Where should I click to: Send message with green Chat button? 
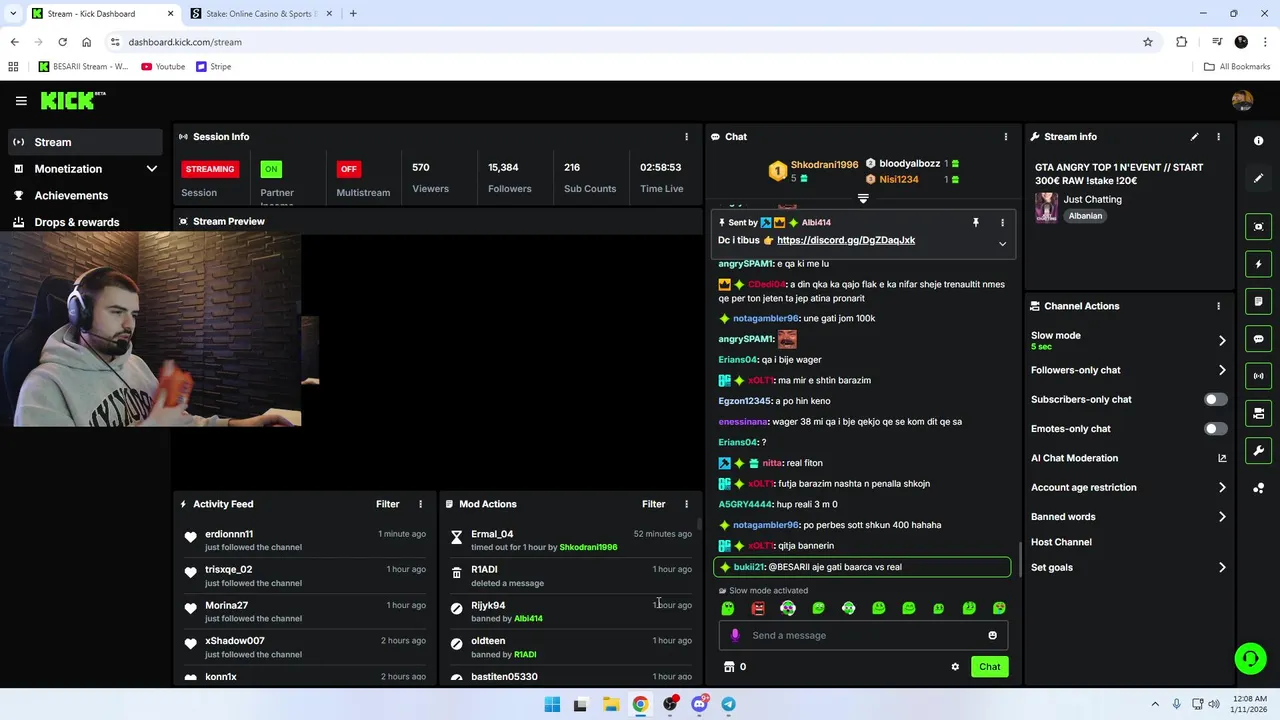click(989, 667)
